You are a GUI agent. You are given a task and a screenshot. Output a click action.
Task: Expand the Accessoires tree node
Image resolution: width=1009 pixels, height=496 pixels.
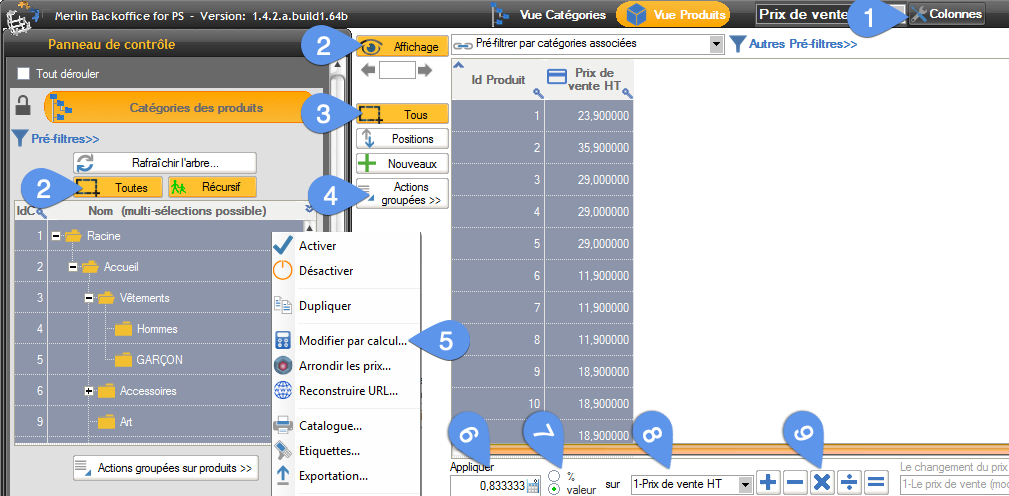tap(89, 391)
